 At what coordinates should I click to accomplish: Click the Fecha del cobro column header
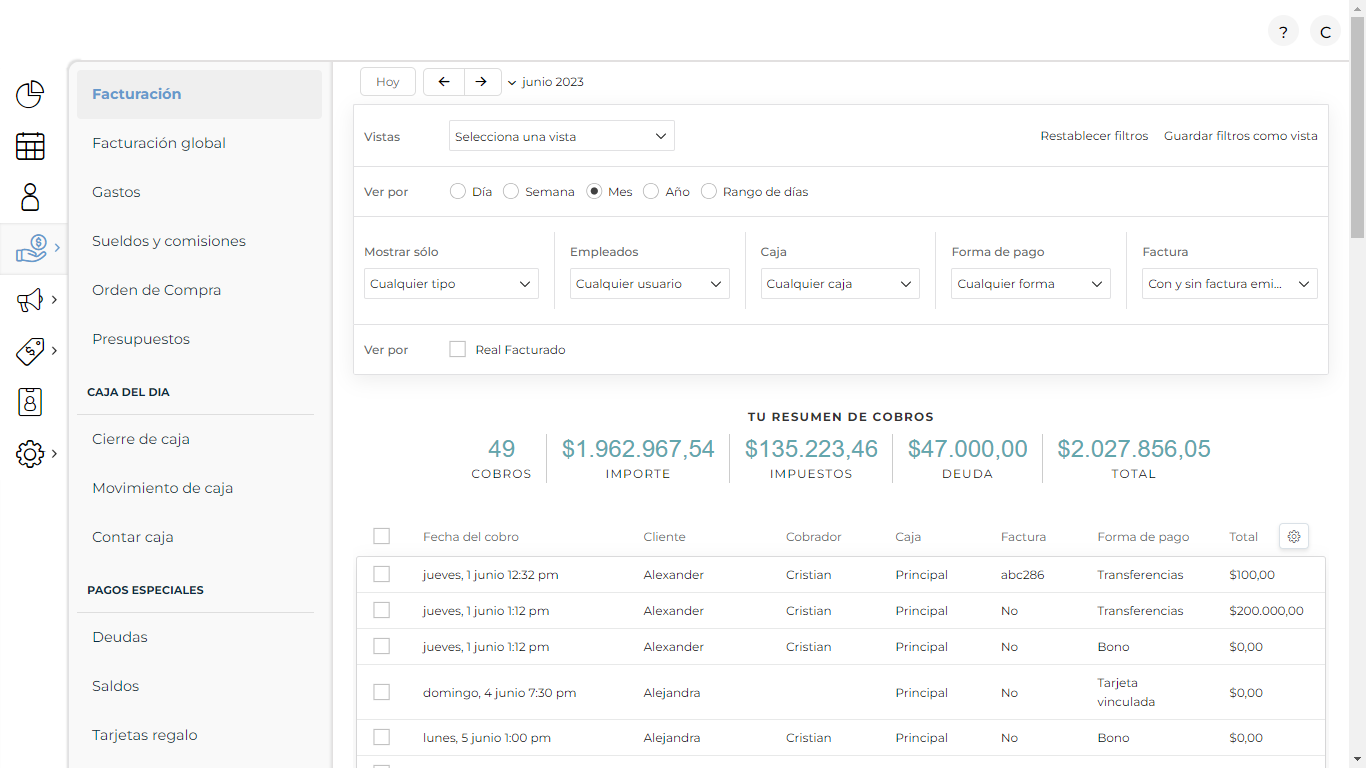[x=471, y=537]
